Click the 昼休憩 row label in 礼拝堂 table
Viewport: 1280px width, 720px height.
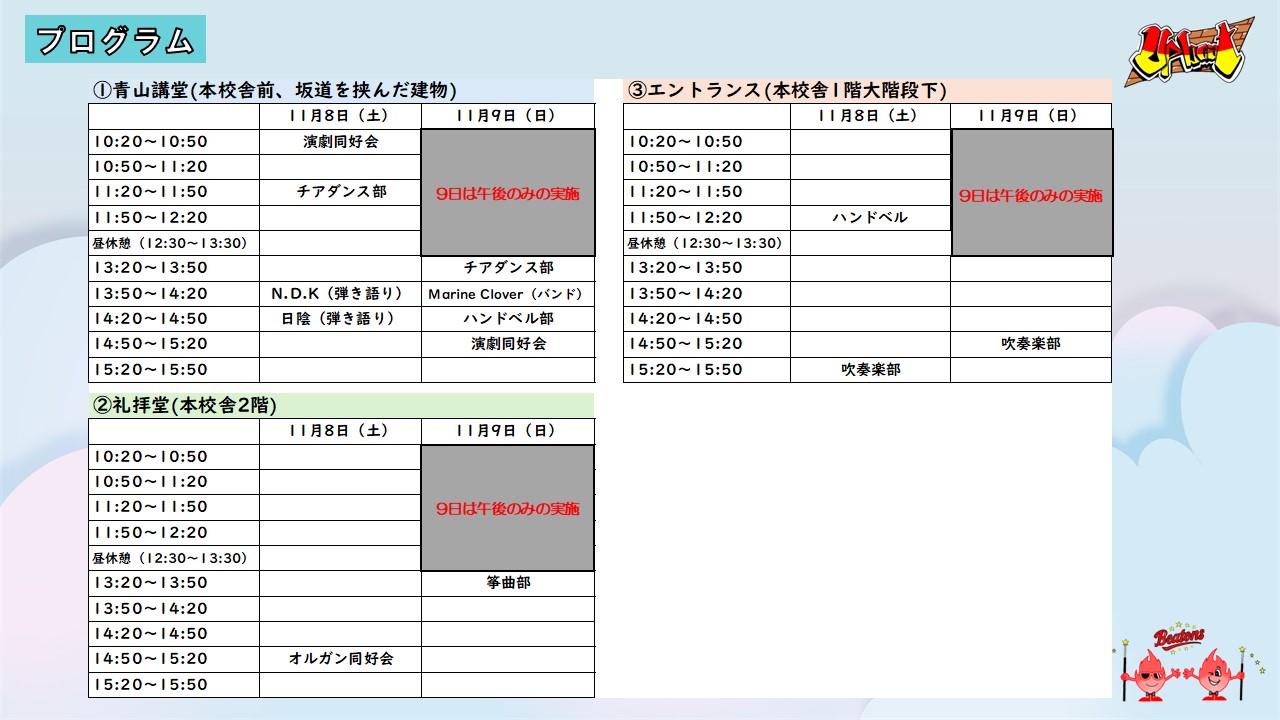click(x=170, y=558)
